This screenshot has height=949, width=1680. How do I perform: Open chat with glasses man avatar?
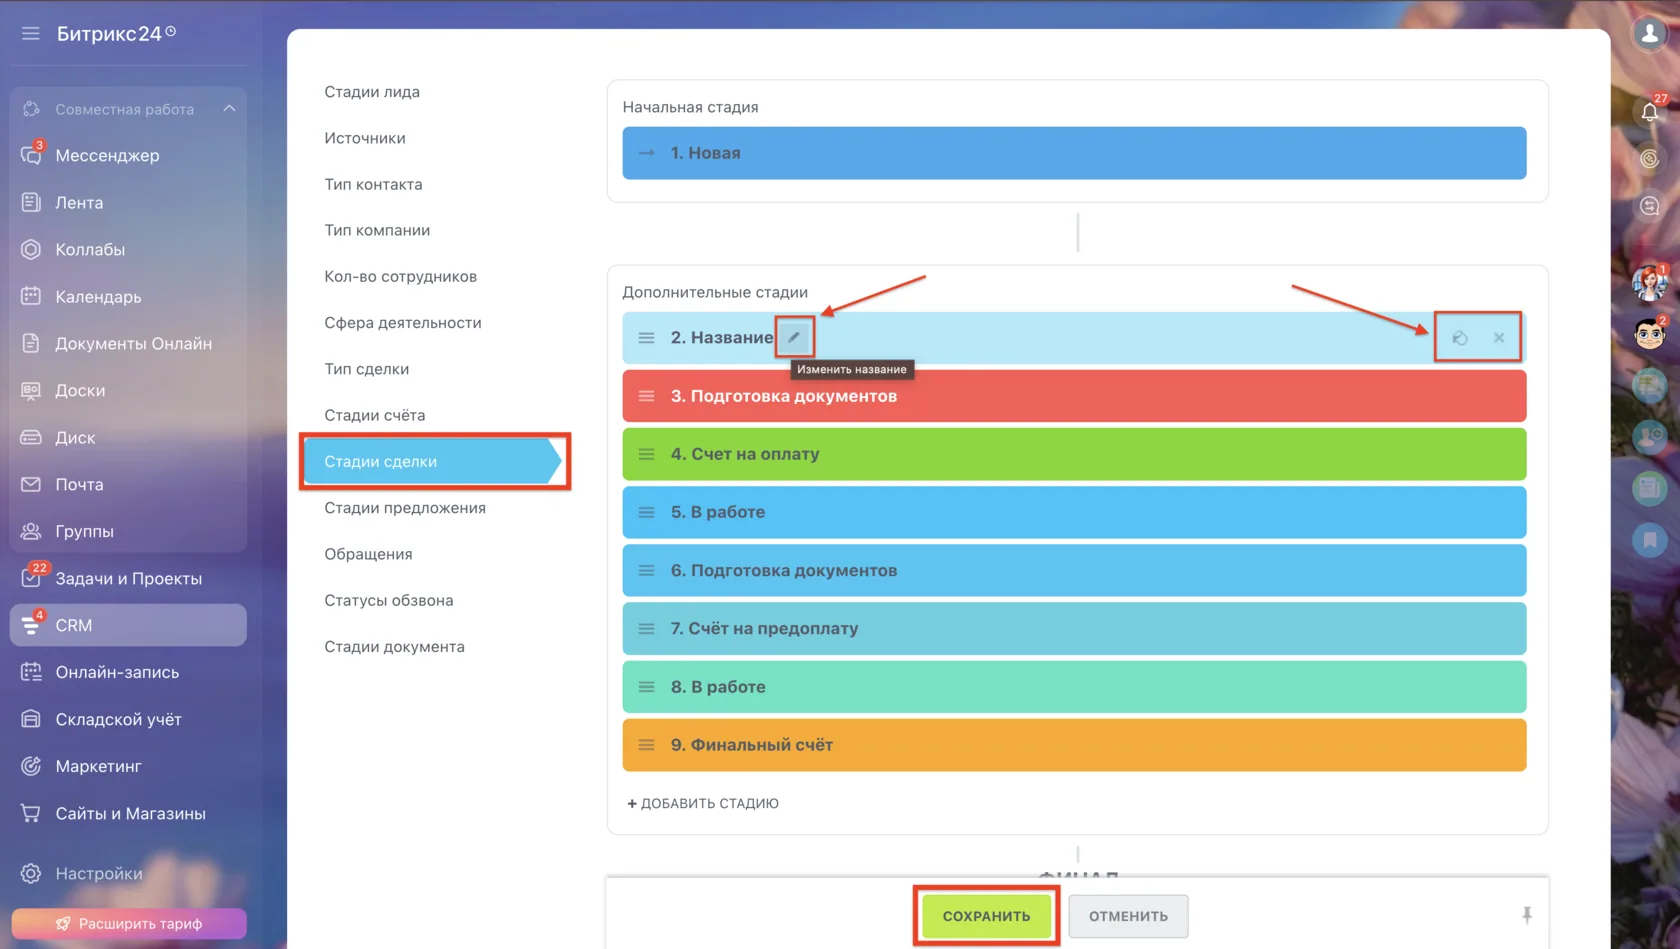1650,334
